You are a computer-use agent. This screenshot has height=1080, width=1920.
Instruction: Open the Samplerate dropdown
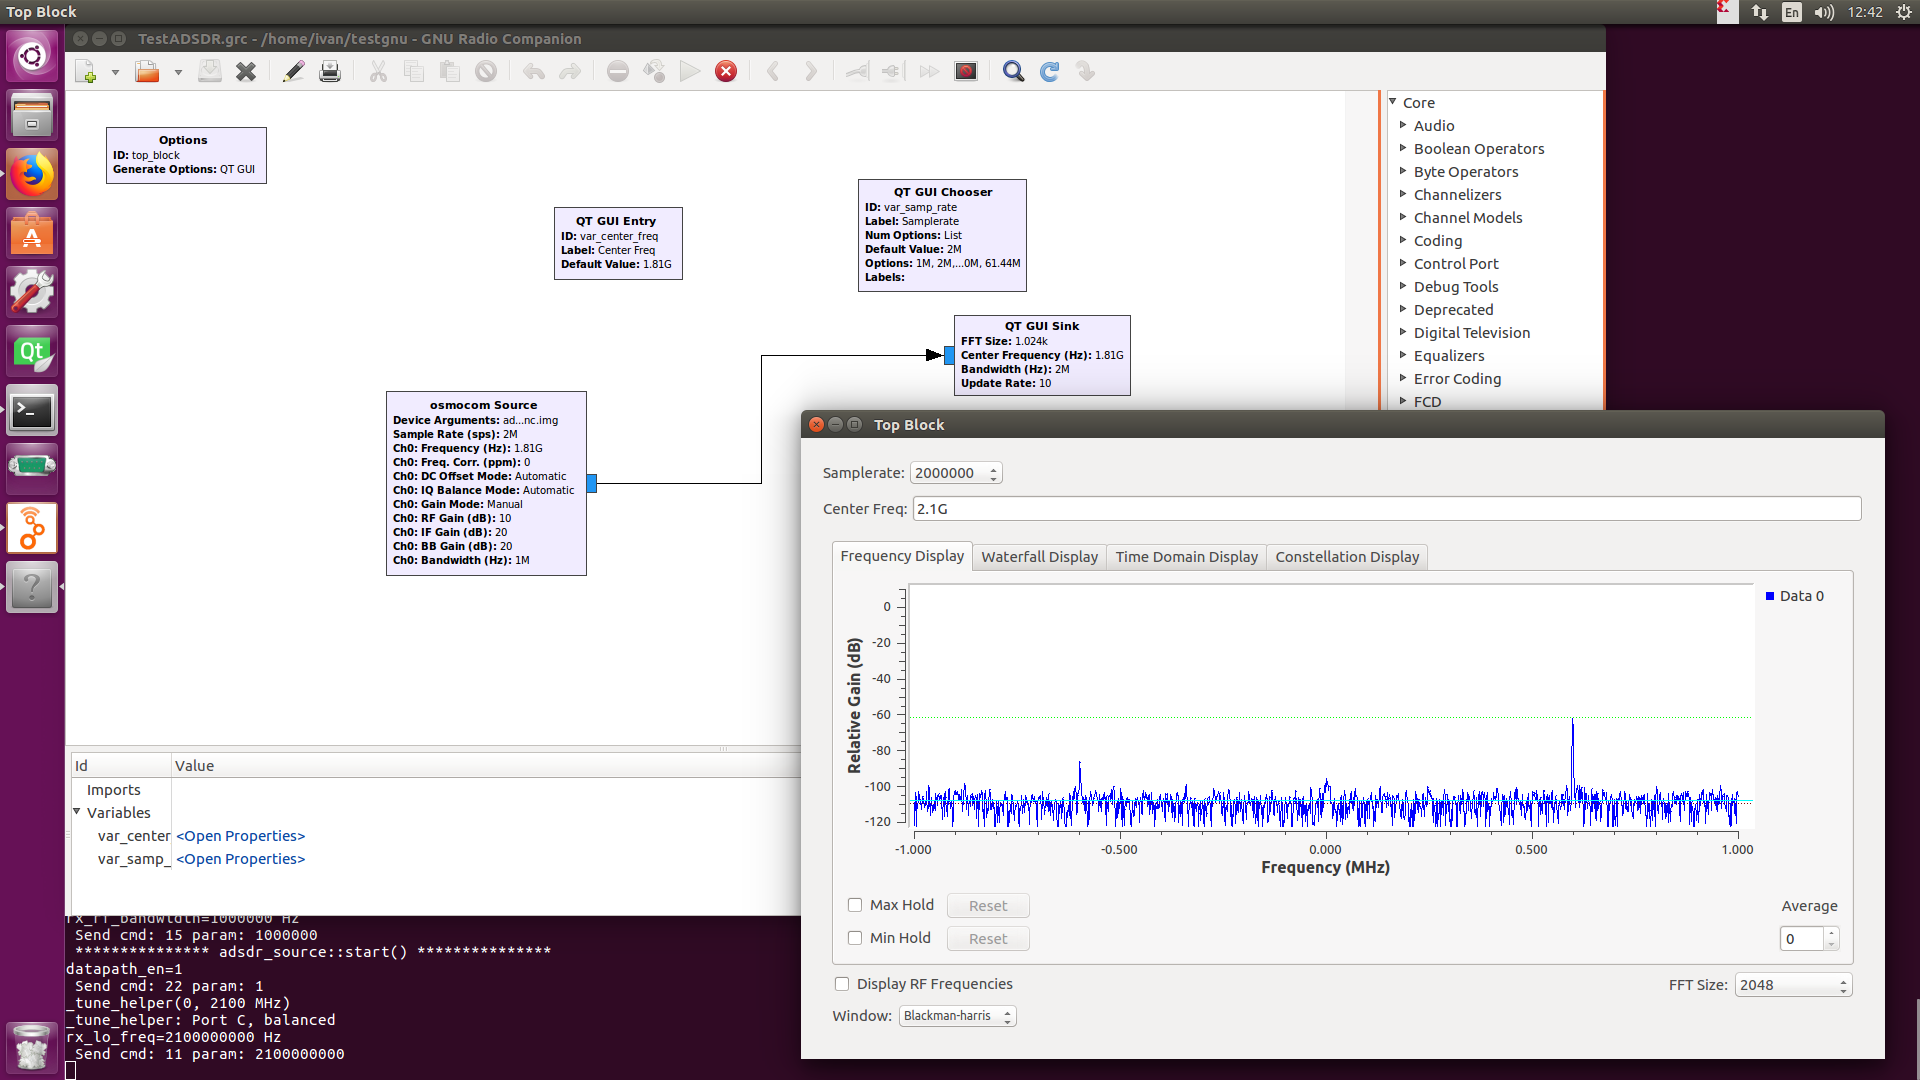coord(955,473)
